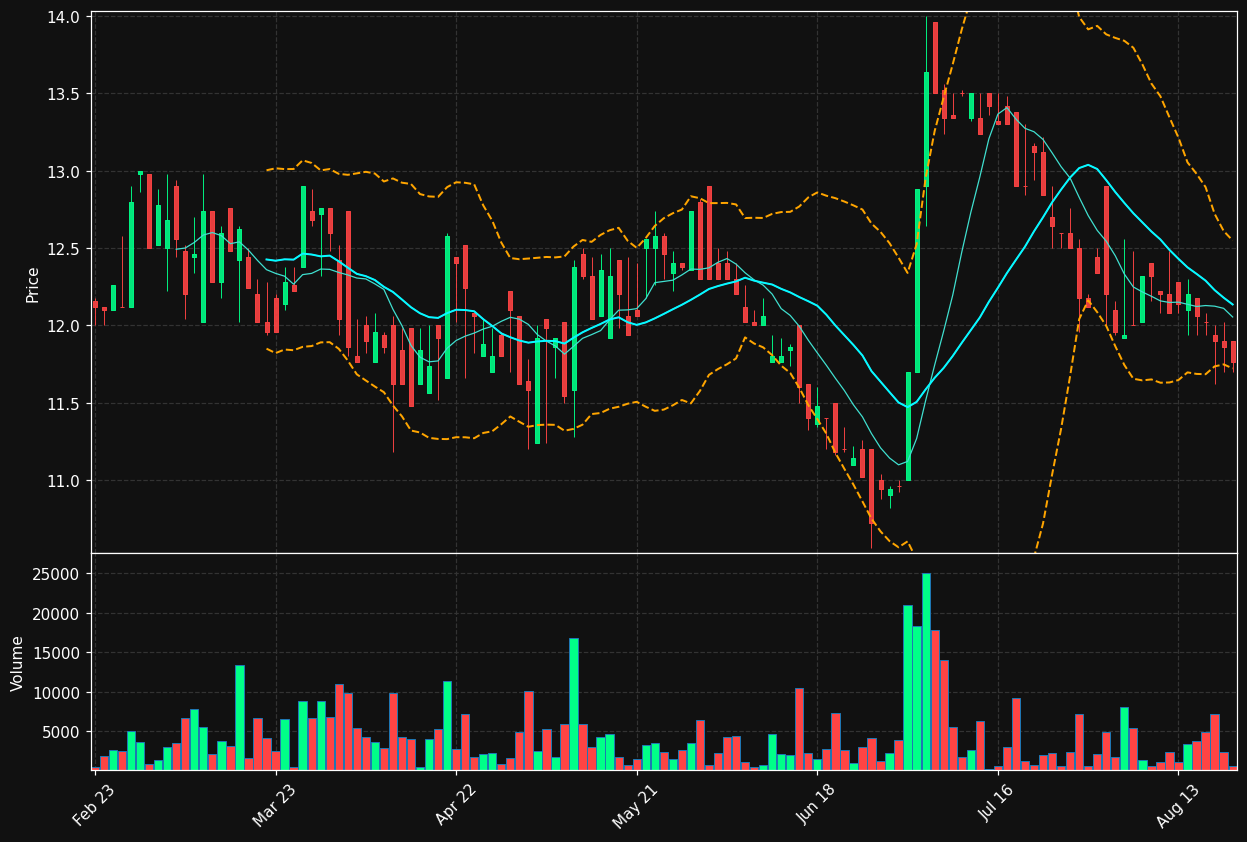Click the "Apr 22" date label
1247x842 pixels.
tap(453, 804)
